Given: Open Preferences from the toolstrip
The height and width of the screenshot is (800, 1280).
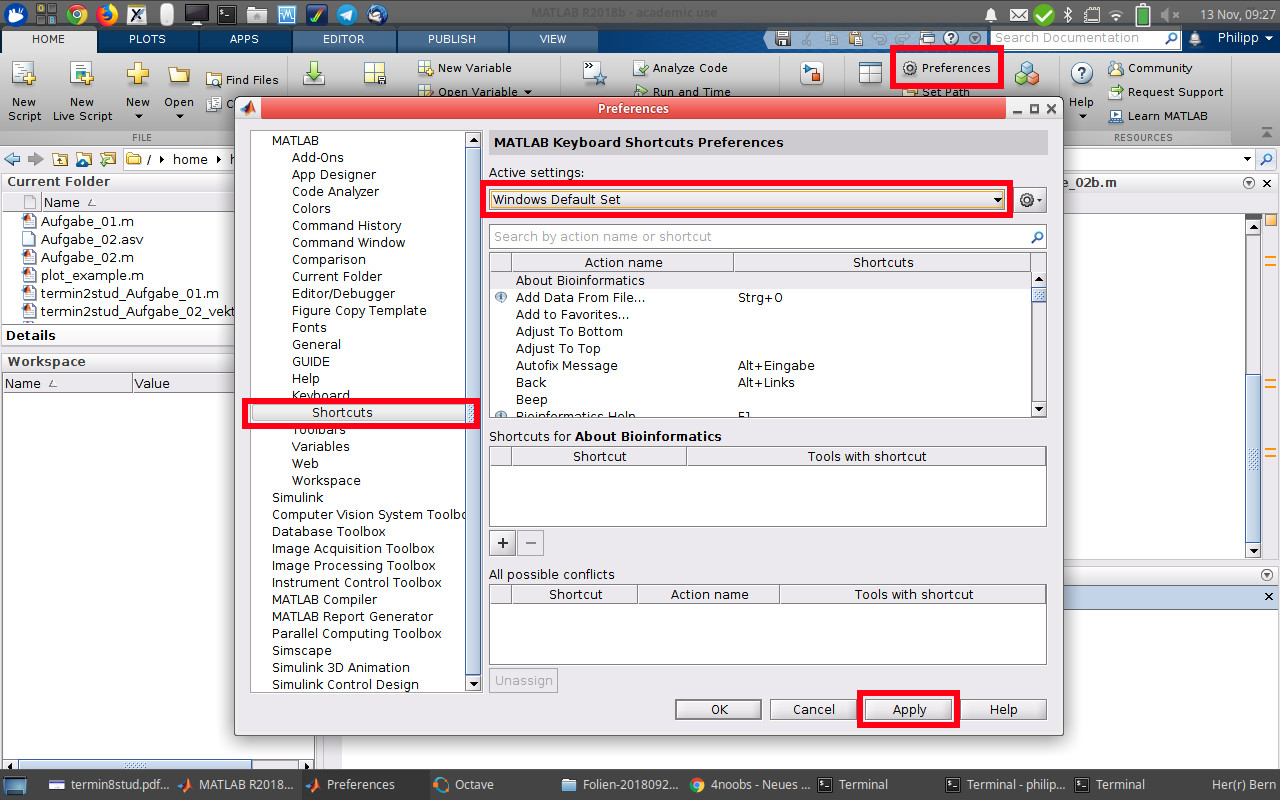Looking at the screenshot, I should pyautogui.click(x=945, y=68).
